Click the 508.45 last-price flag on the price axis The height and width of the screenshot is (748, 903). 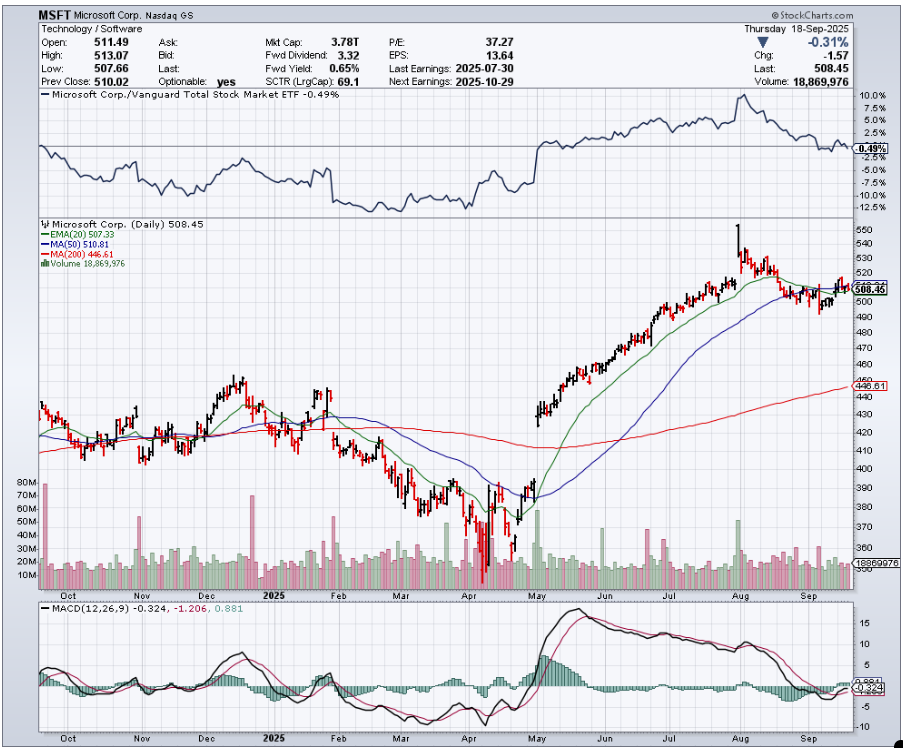coord(871,290)
